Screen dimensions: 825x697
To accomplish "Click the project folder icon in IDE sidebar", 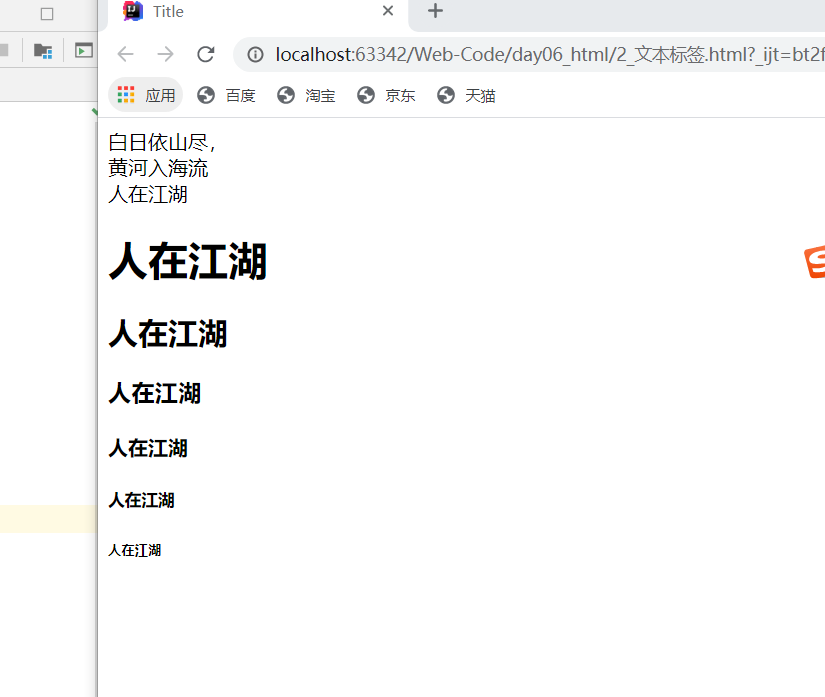I will point(42,49).
